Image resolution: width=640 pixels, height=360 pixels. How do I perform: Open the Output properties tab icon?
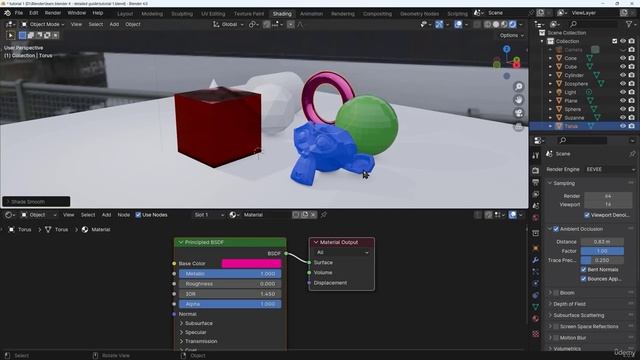536,182
